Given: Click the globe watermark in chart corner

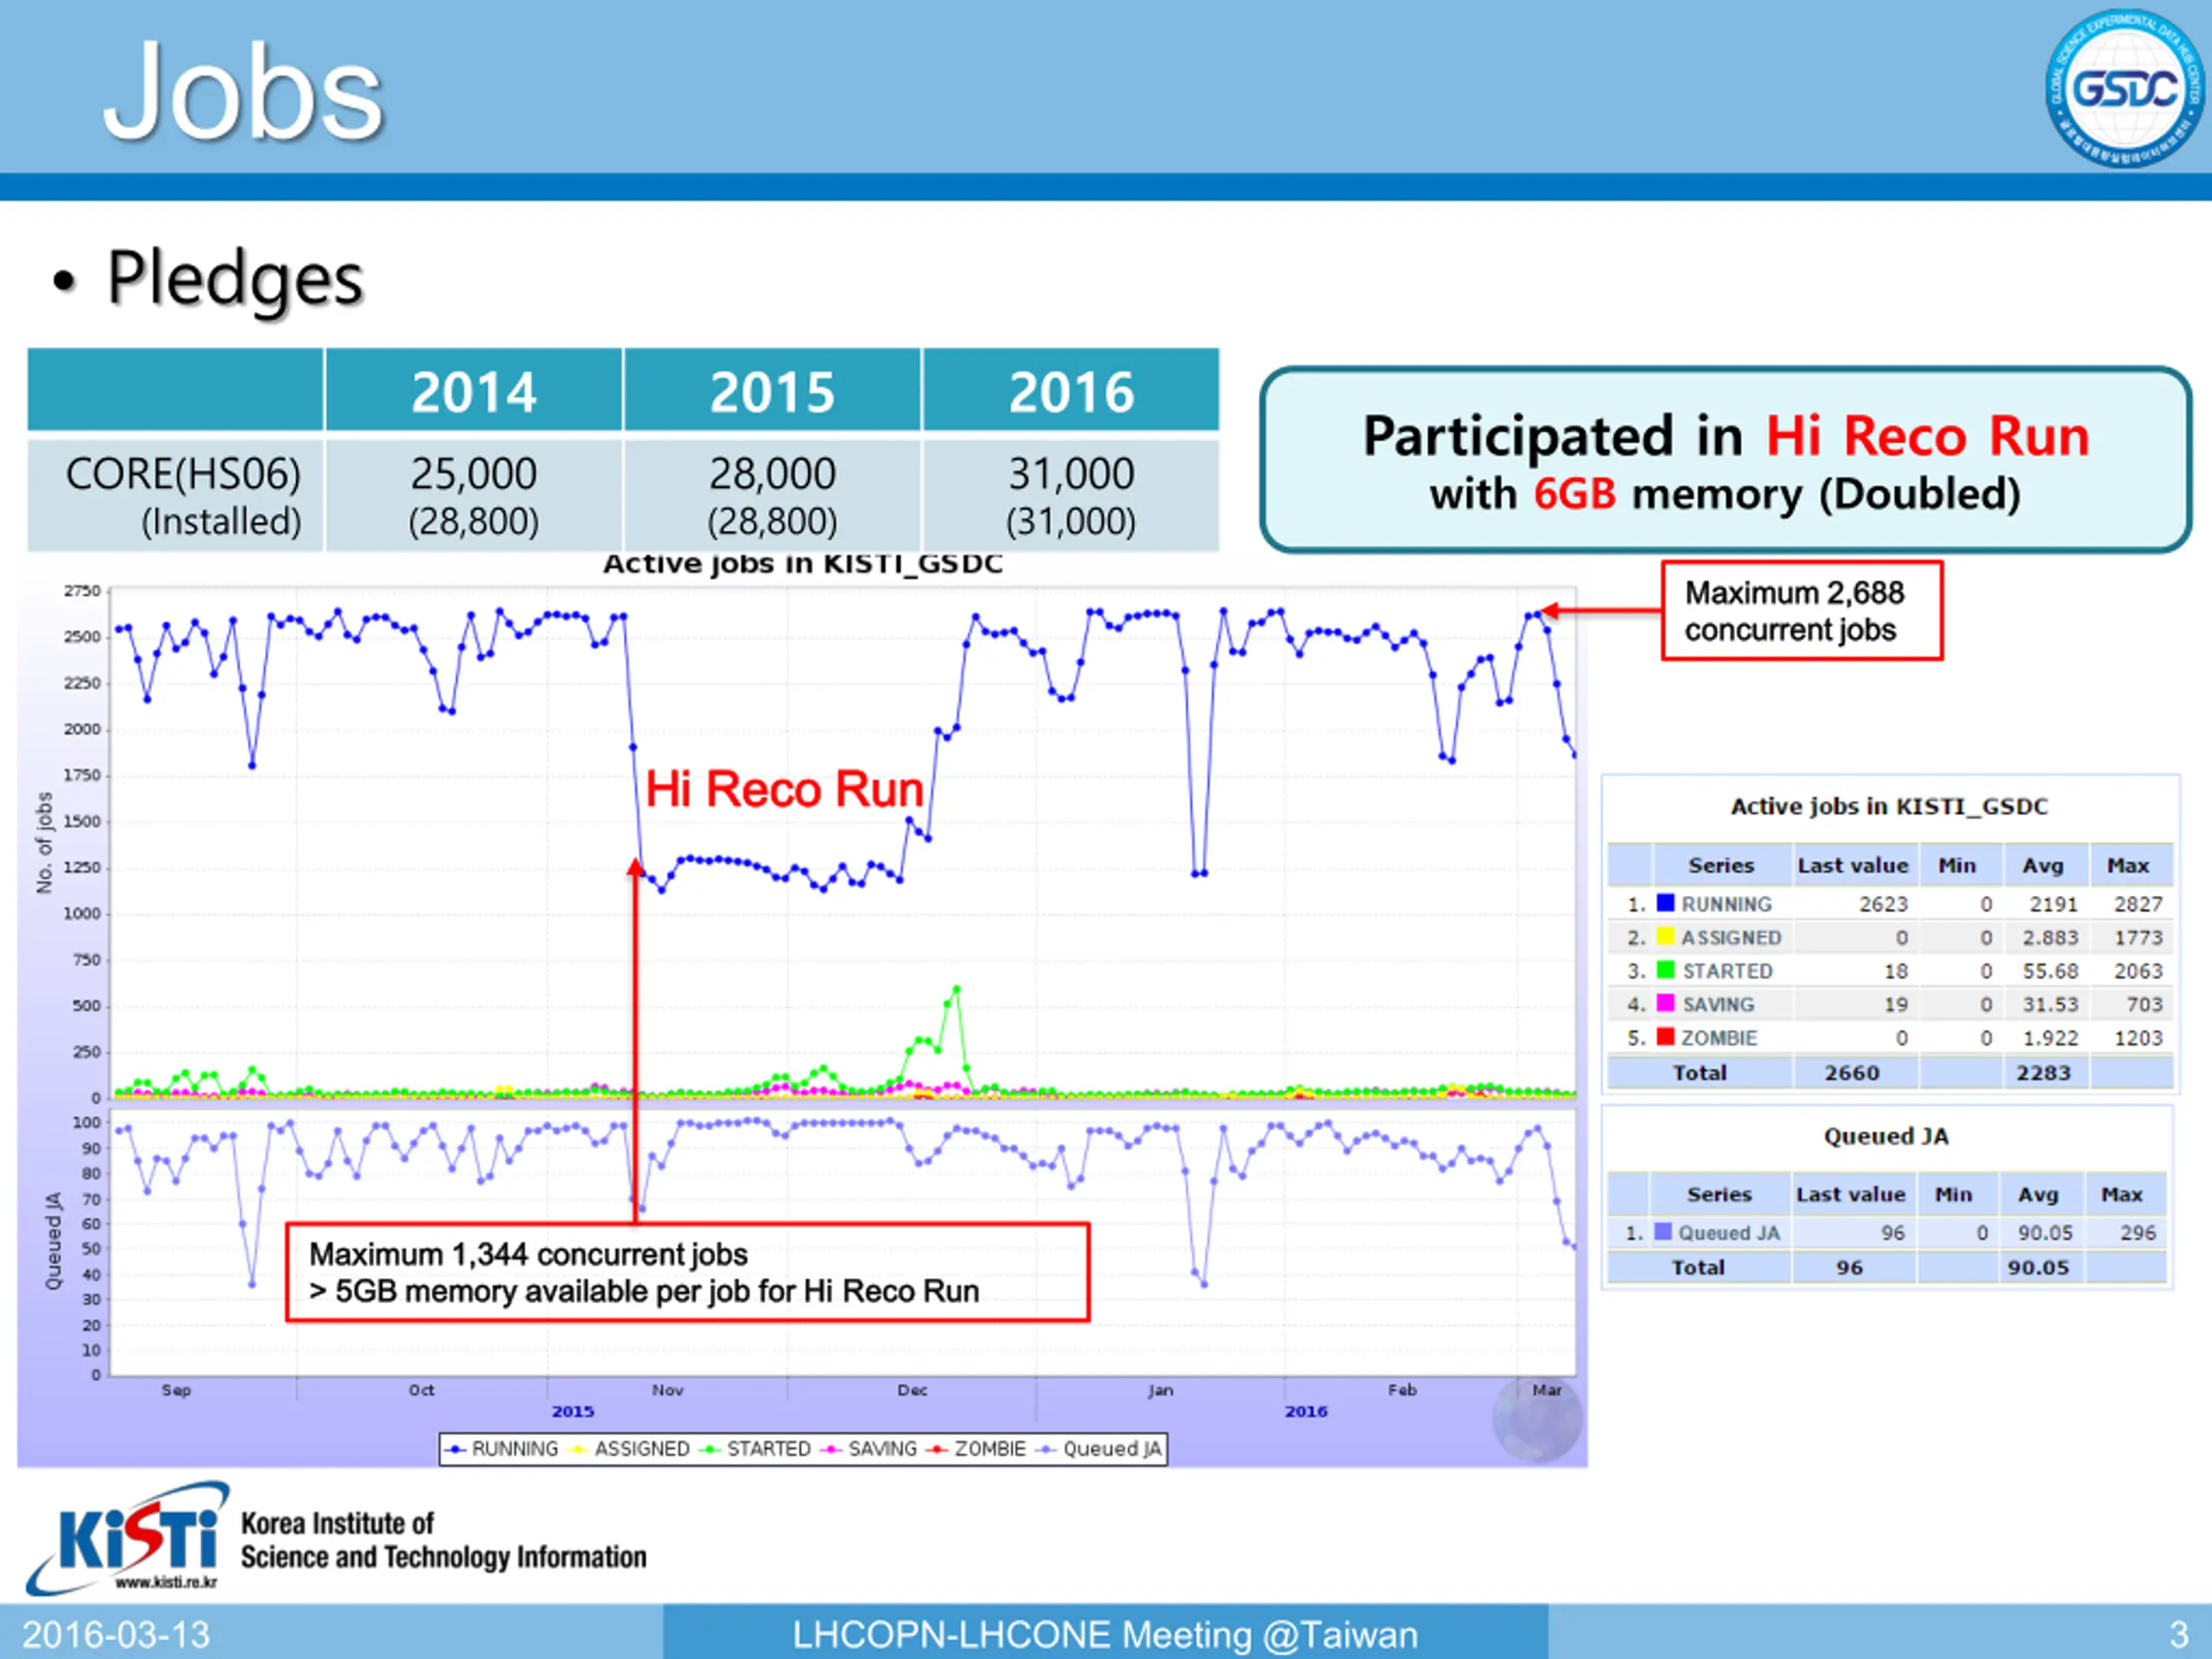Looking at the screenshot, I should click(x=1537, y=1418).
